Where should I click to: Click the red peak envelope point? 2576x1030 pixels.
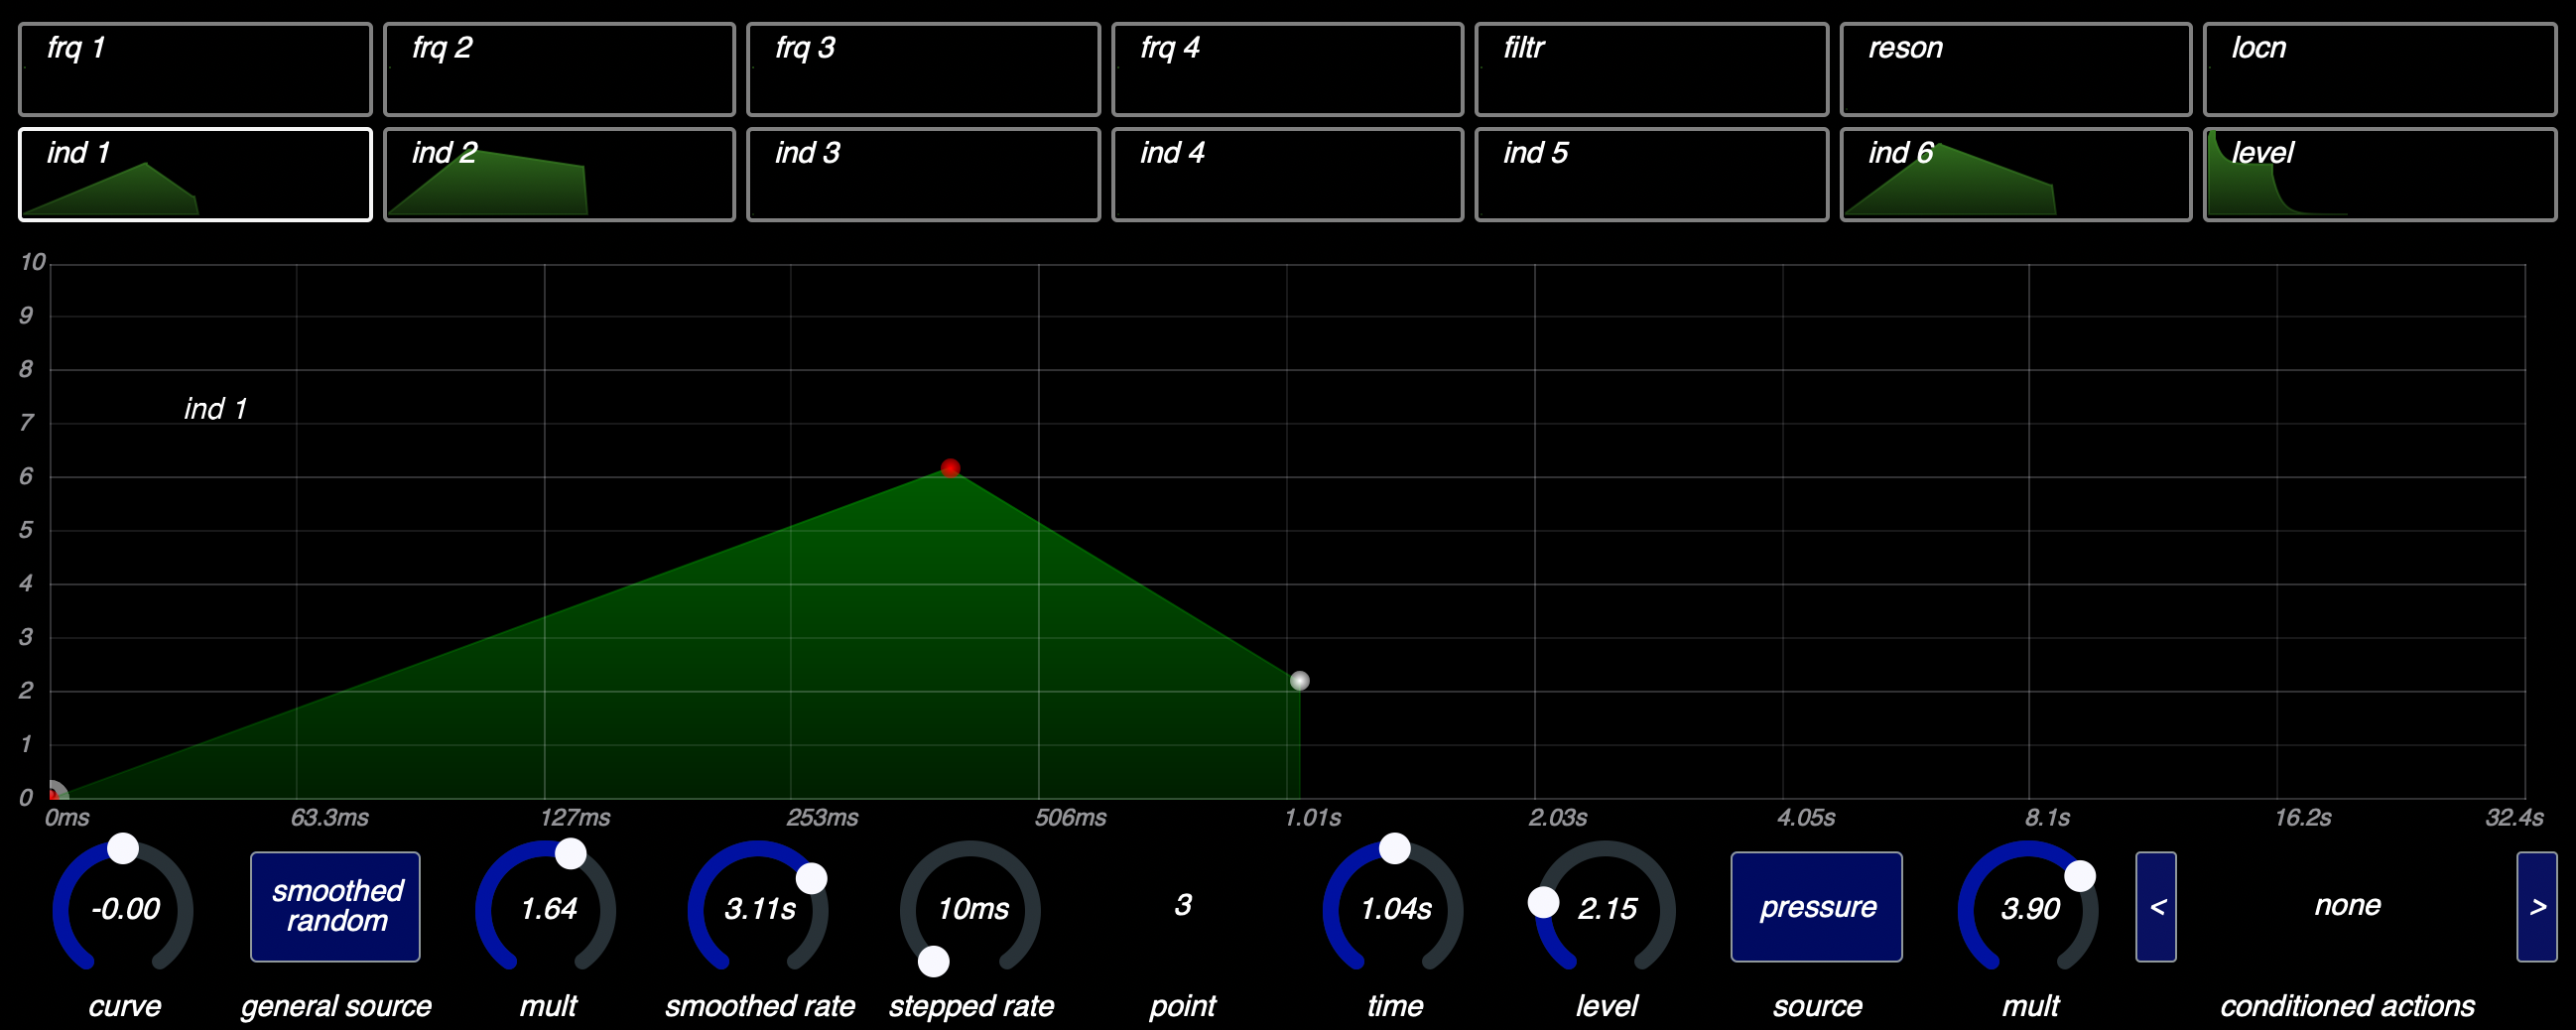tap(950, 468)
